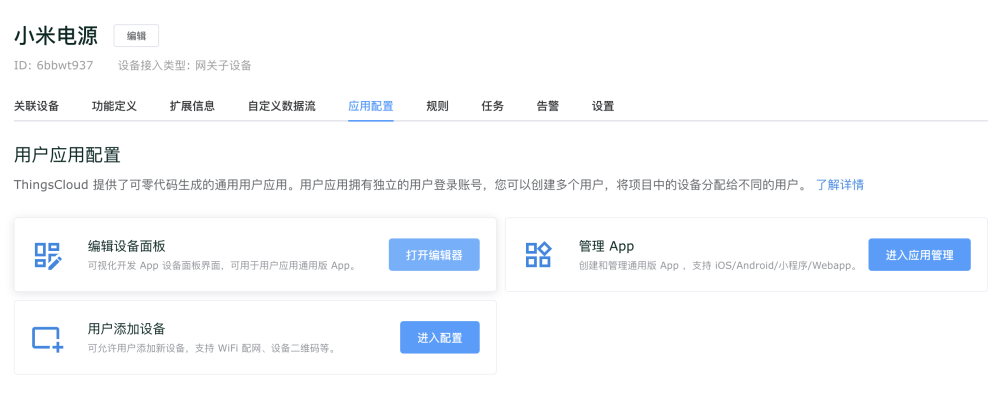
Task: Click the 进入配置 button
Action: (439, 338)
